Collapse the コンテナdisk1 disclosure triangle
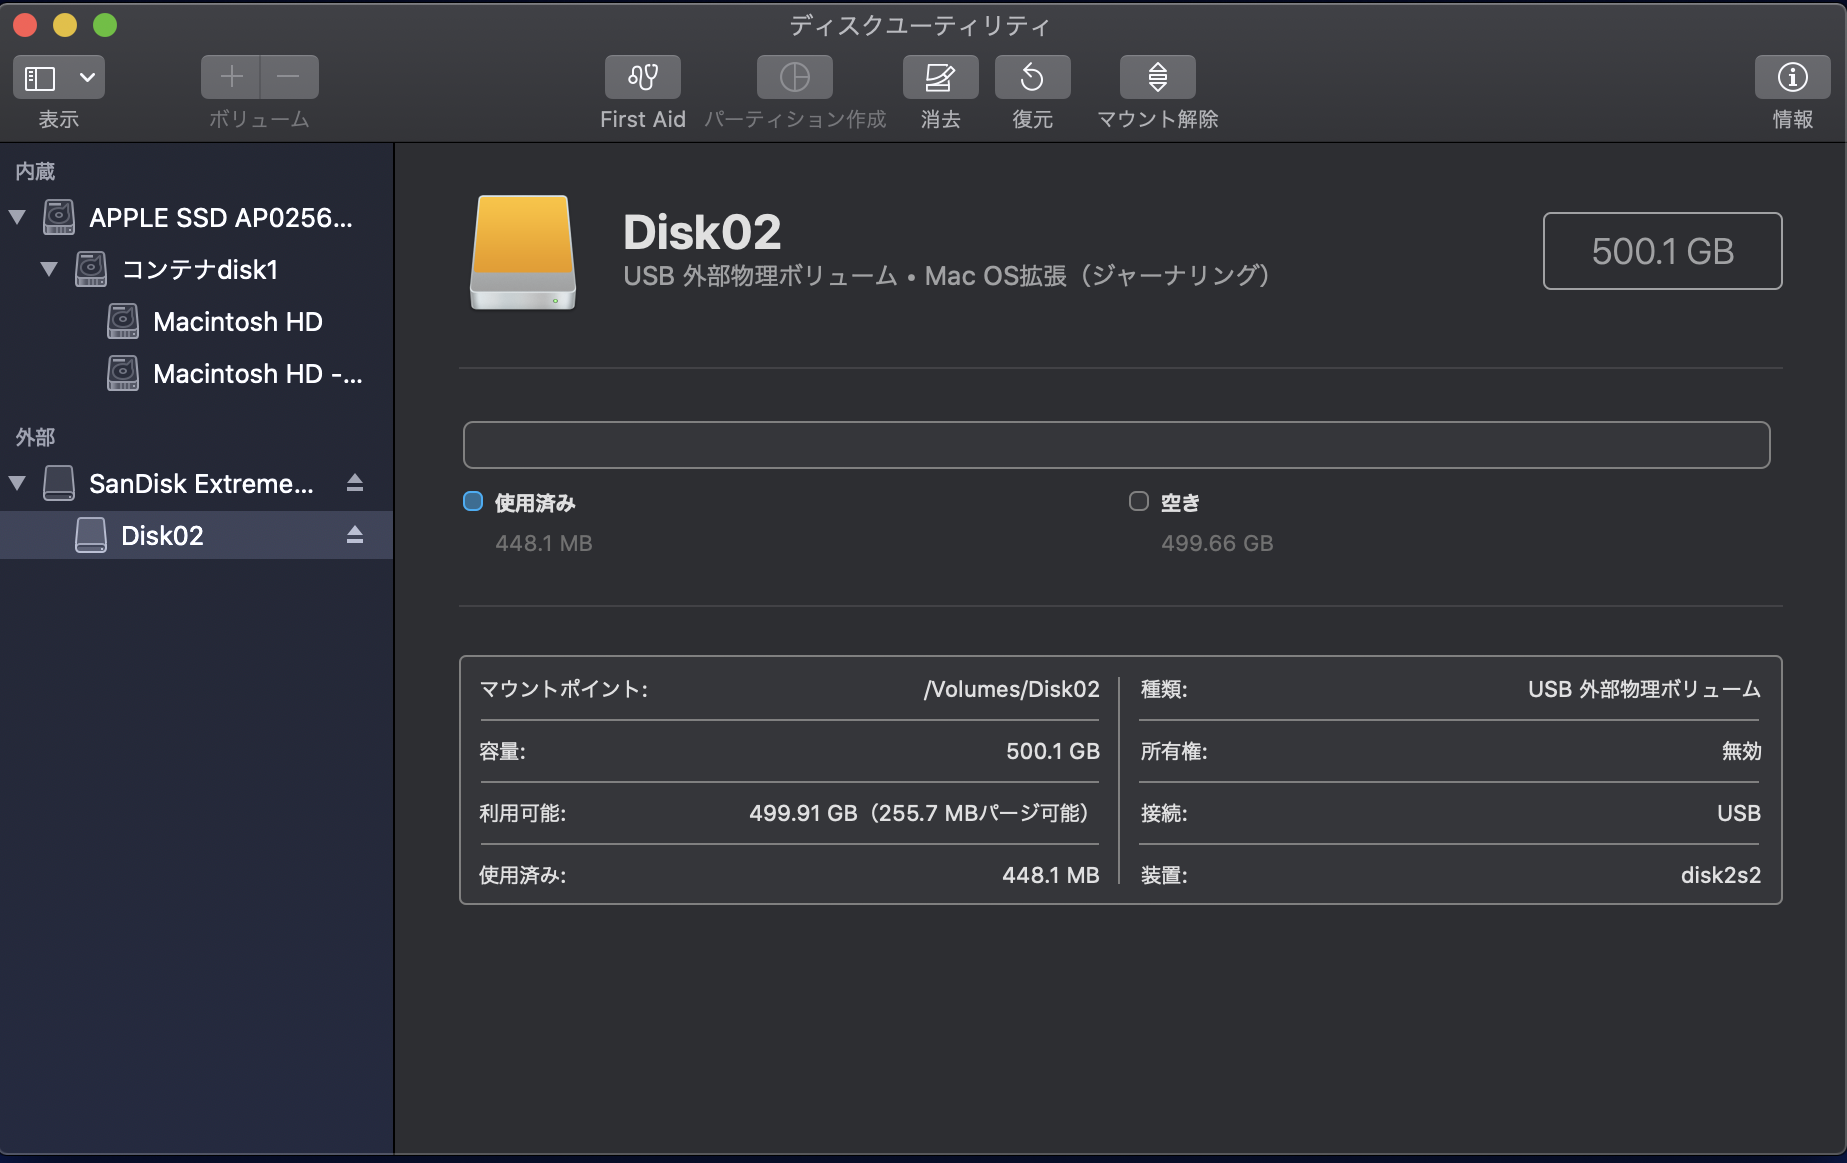The height and width of the screenshot is (1163, 1847). point(49,269)
